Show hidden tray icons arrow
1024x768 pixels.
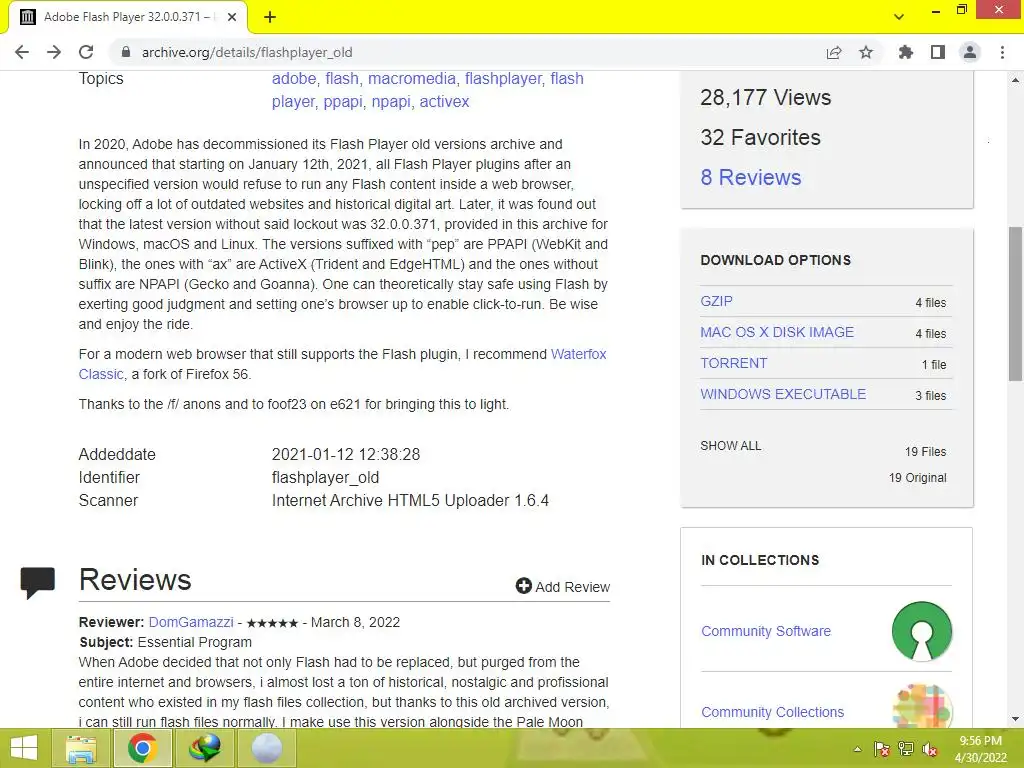click(857, 749)
